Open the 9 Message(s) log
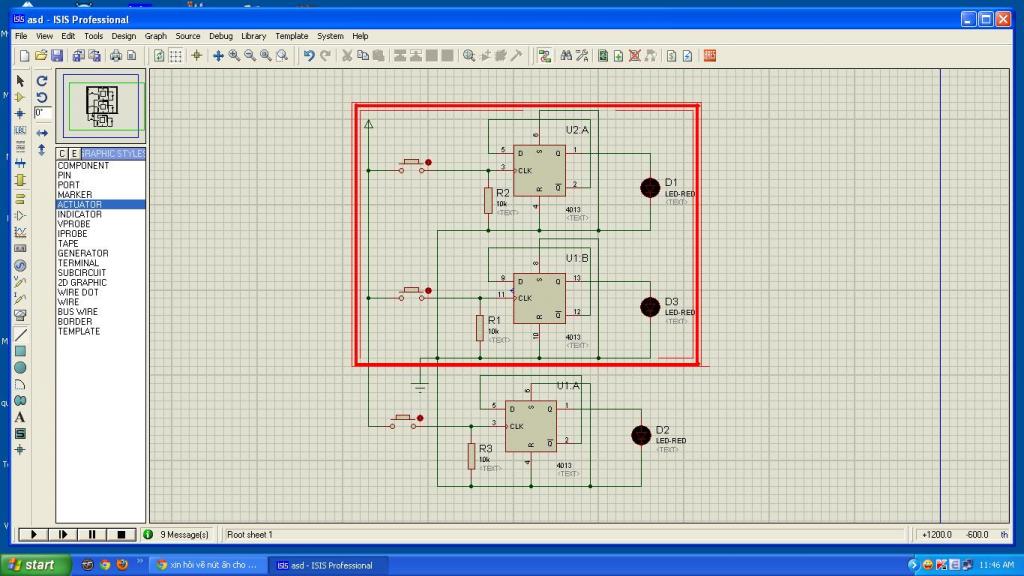This screenshot has width=1024, height=576. tap(178, 535)
